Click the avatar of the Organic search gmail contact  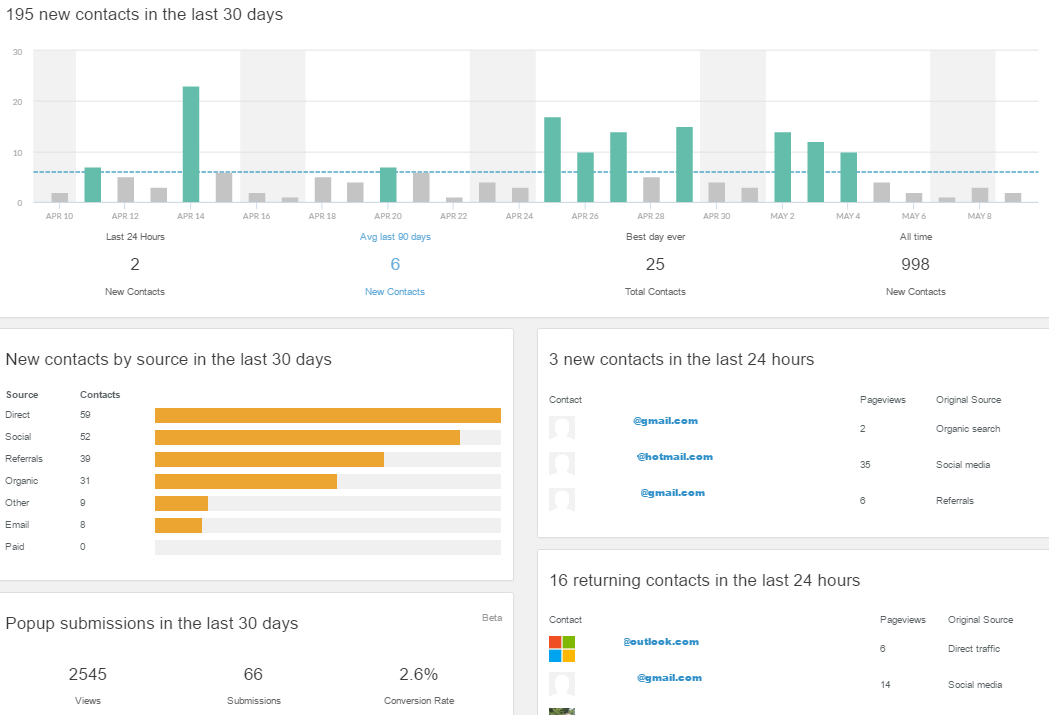tap(562, 428)
